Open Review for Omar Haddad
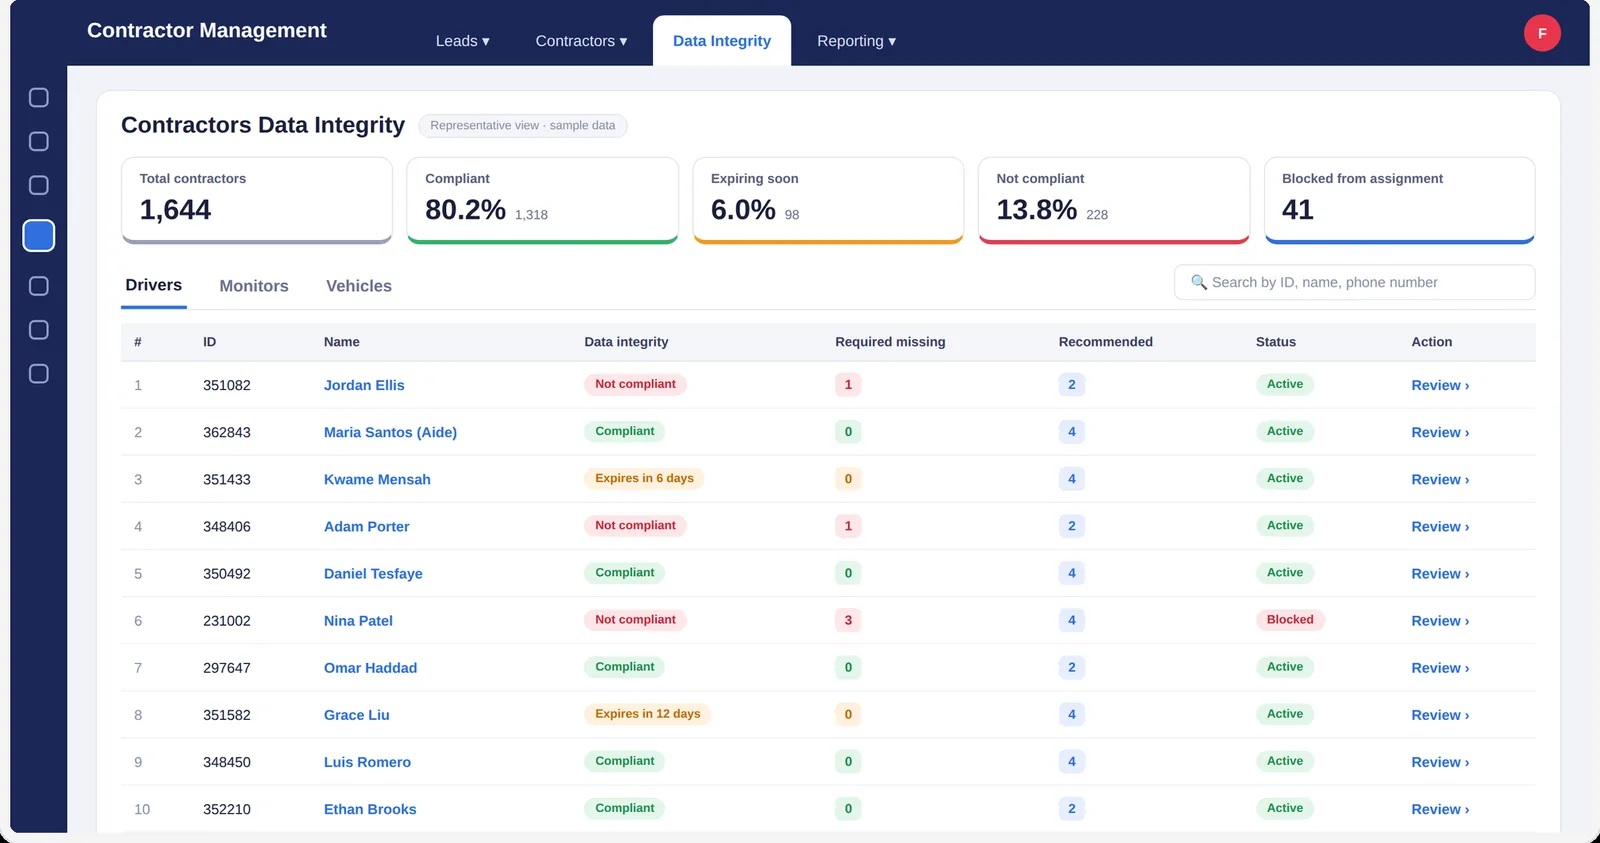1600x843 pixels. click(1440, 668)
